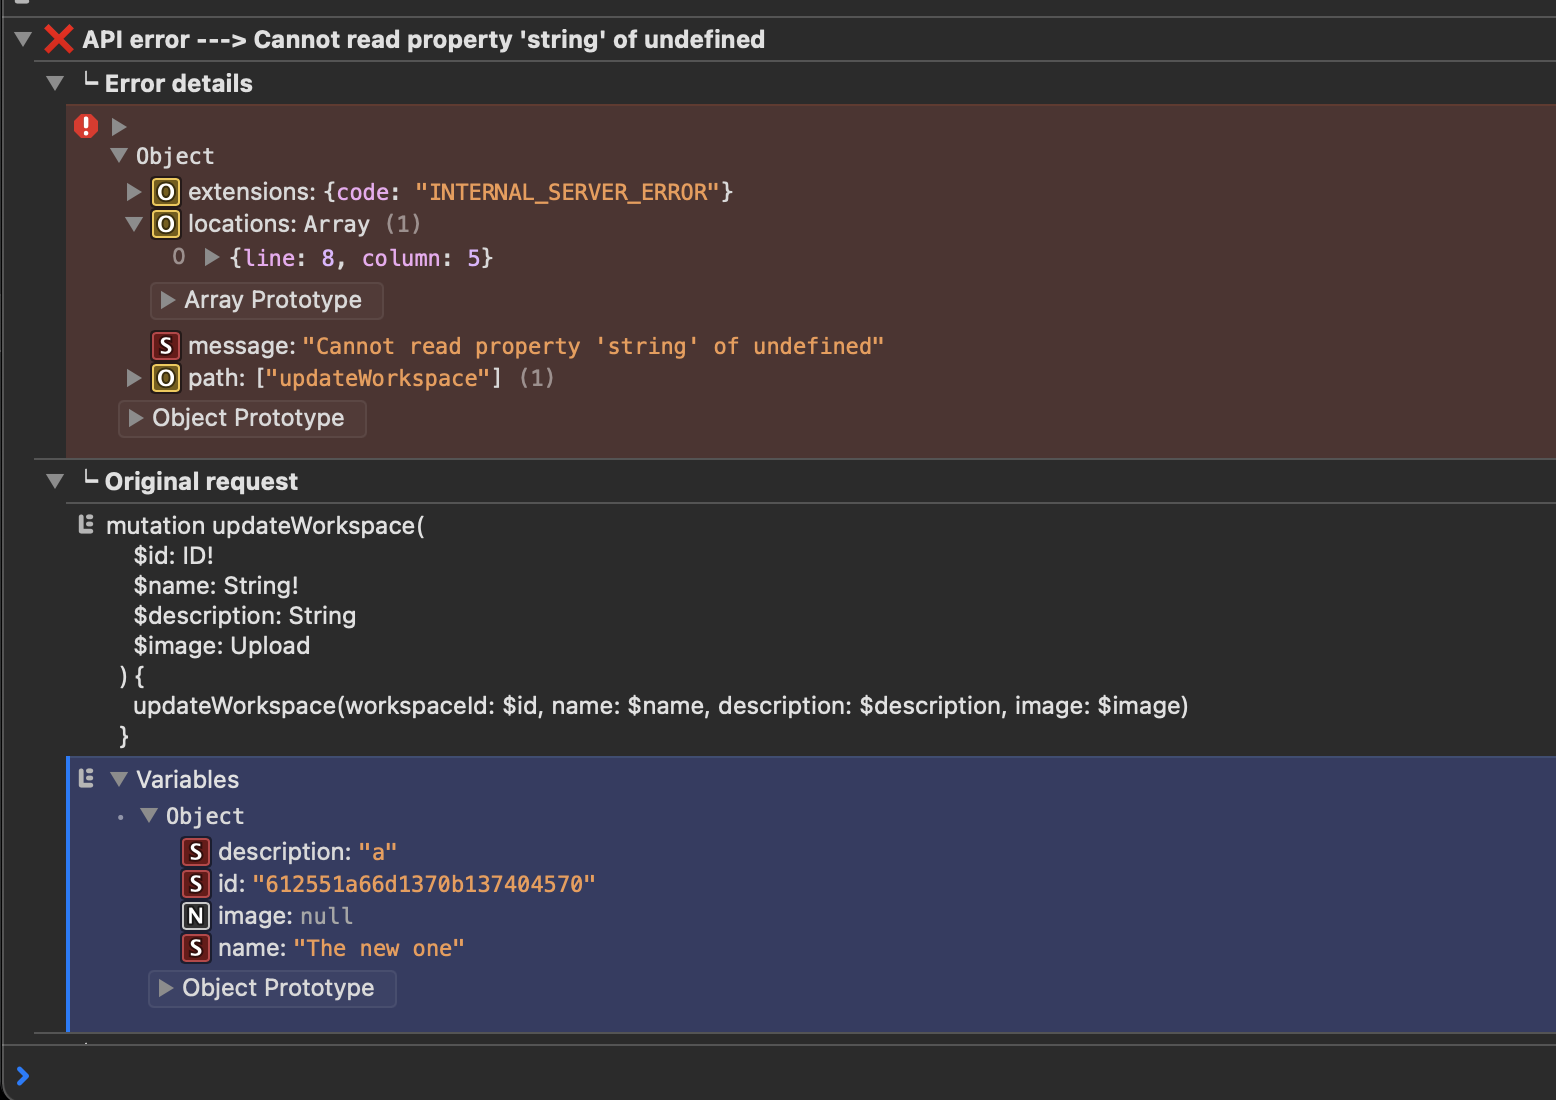Collapse the API error log entry
Viewport: 1556px width, 1100px height.
pyautogui.click(x=22, y=38)
